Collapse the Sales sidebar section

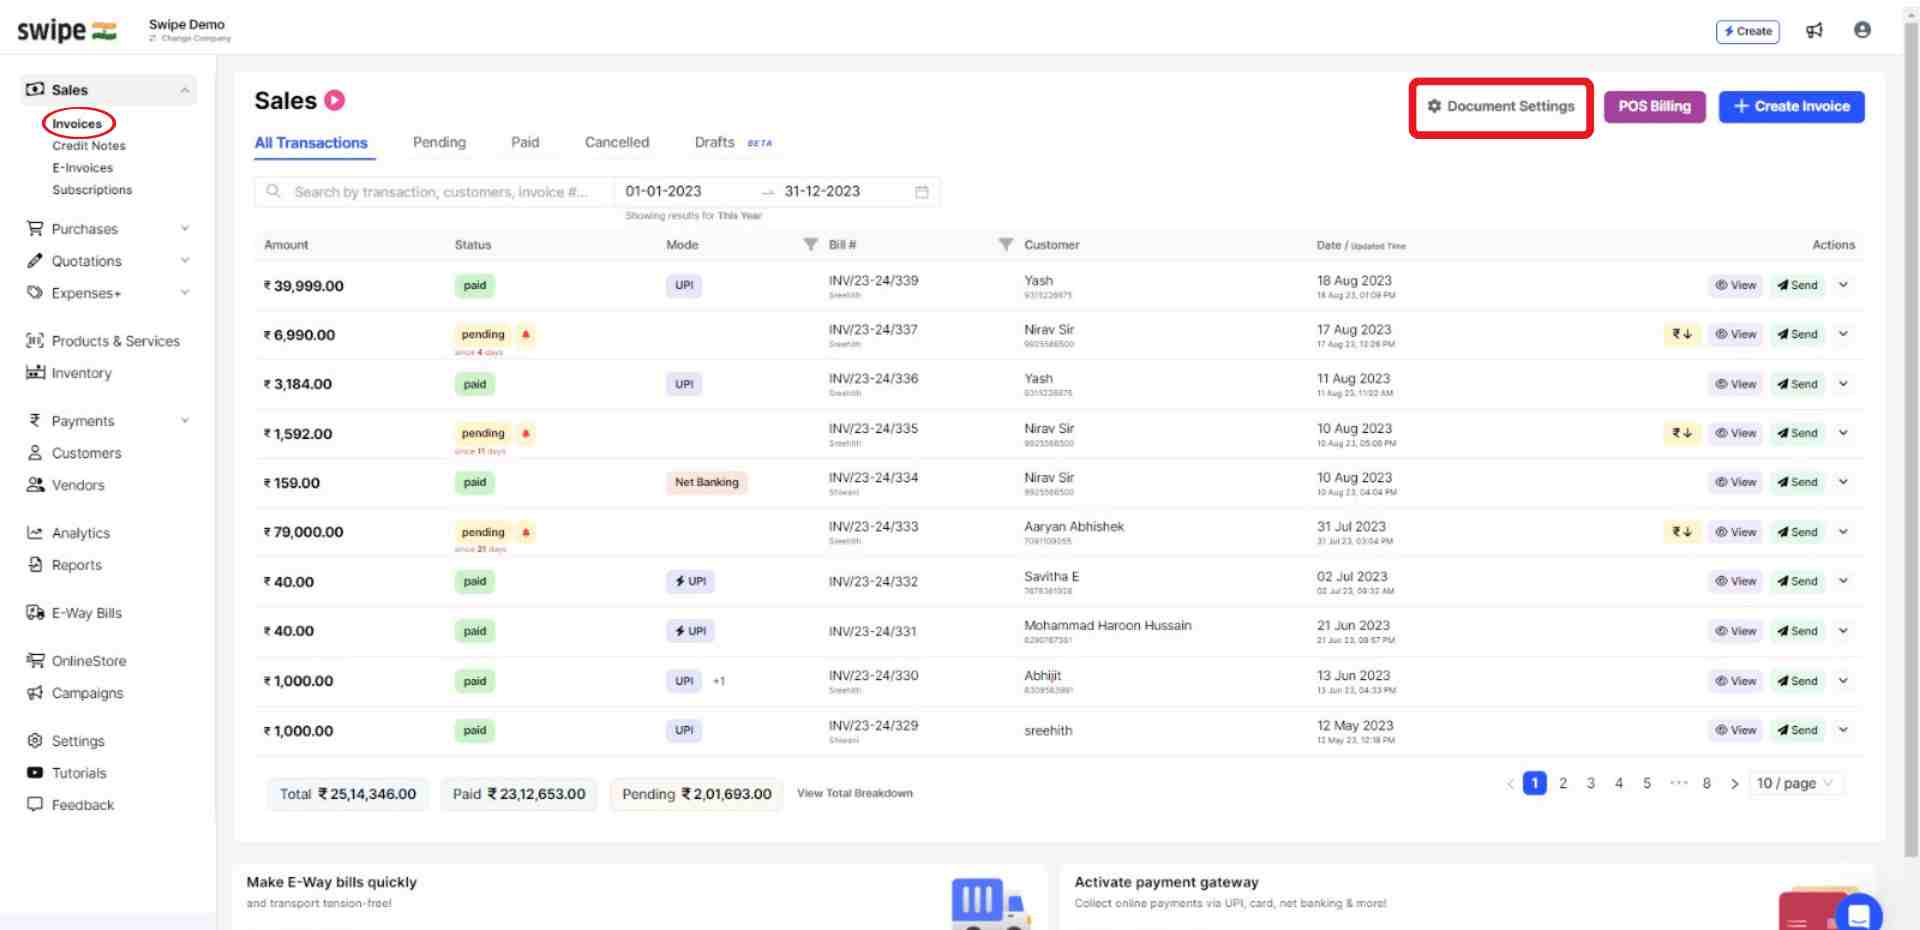pyautogui.click(x=185, y=90)
